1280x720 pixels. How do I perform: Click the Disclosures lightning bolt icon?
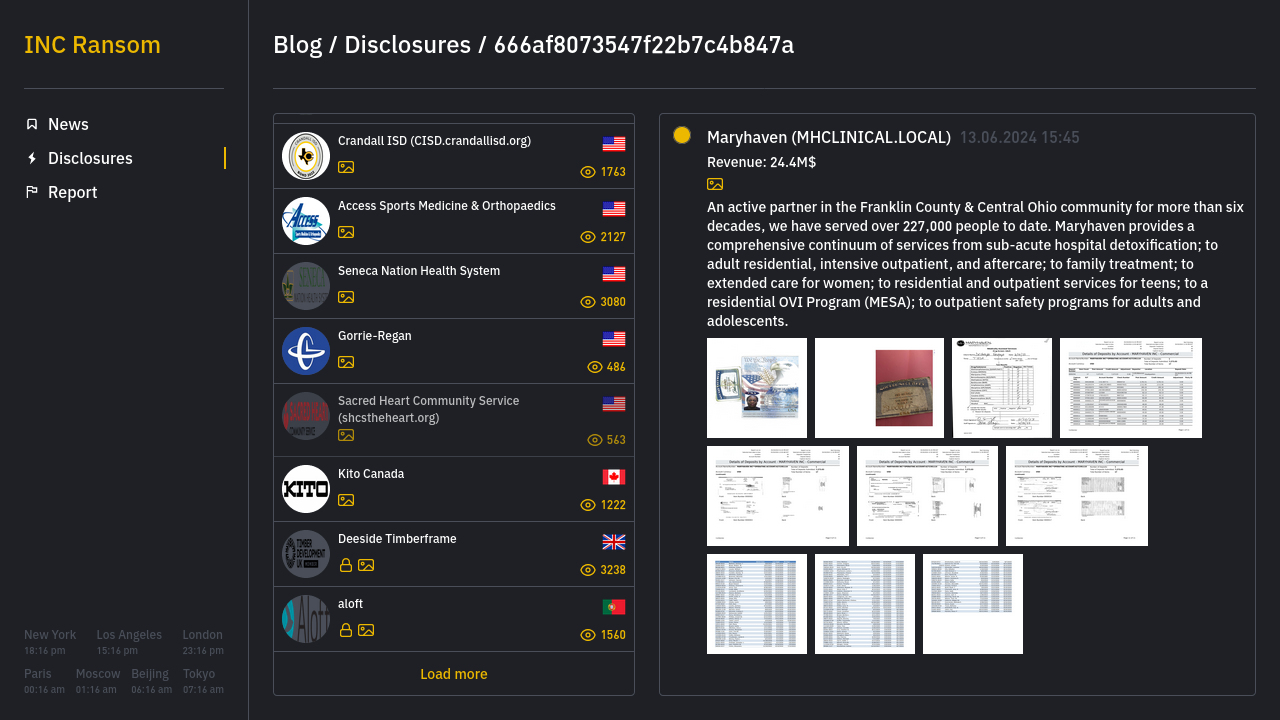[x=32, y=158]
